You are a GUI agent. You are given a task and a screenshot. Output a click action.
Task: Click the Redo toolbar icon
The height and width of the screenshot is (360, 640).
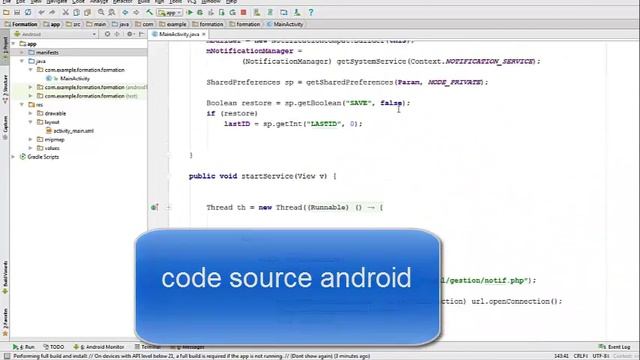52,13
